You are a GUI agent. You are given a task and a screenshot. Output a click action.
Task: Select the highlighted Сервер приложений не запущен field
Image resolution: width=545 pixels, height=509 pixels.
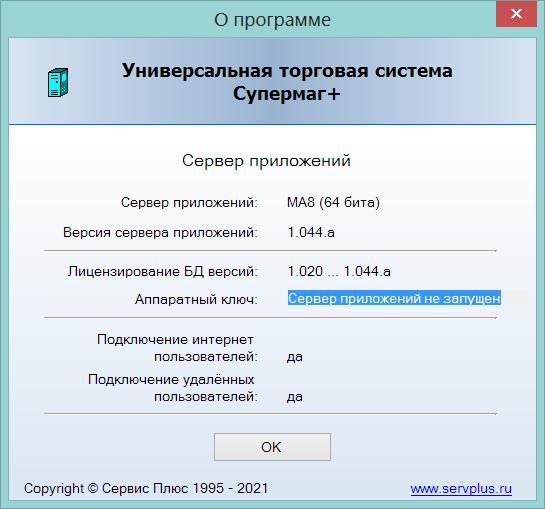click(407, 298)
